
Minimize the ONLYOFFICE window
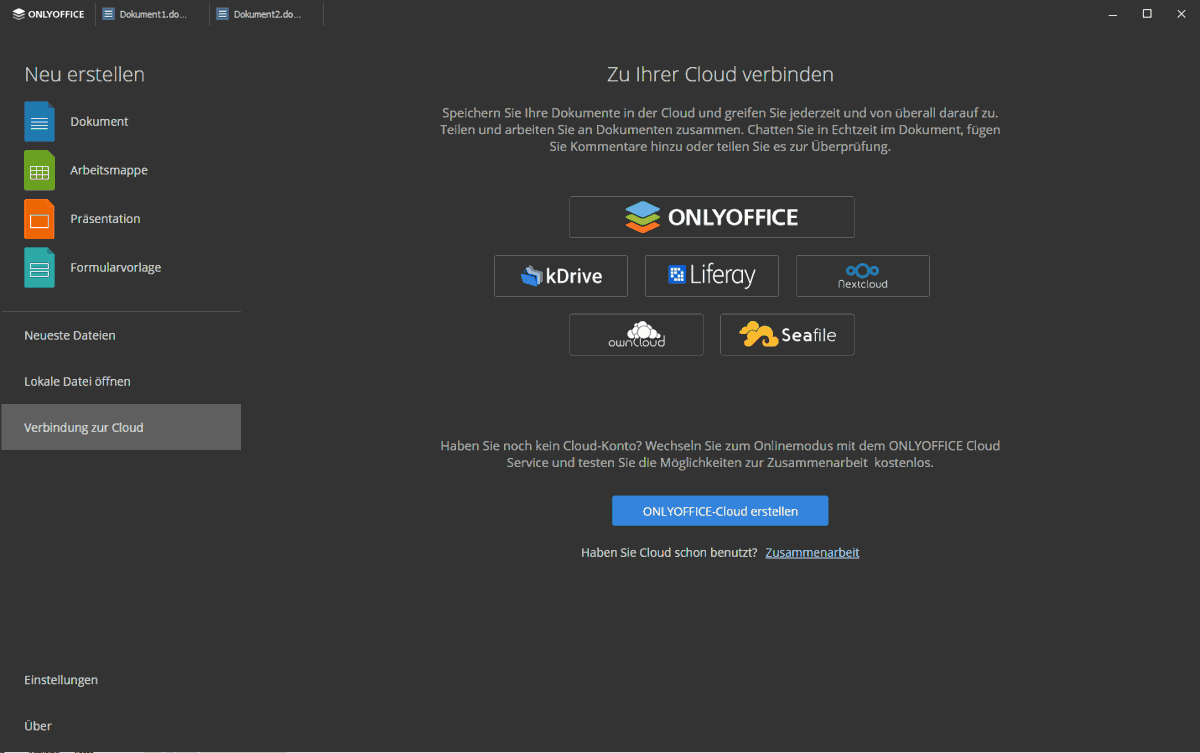1114,14
